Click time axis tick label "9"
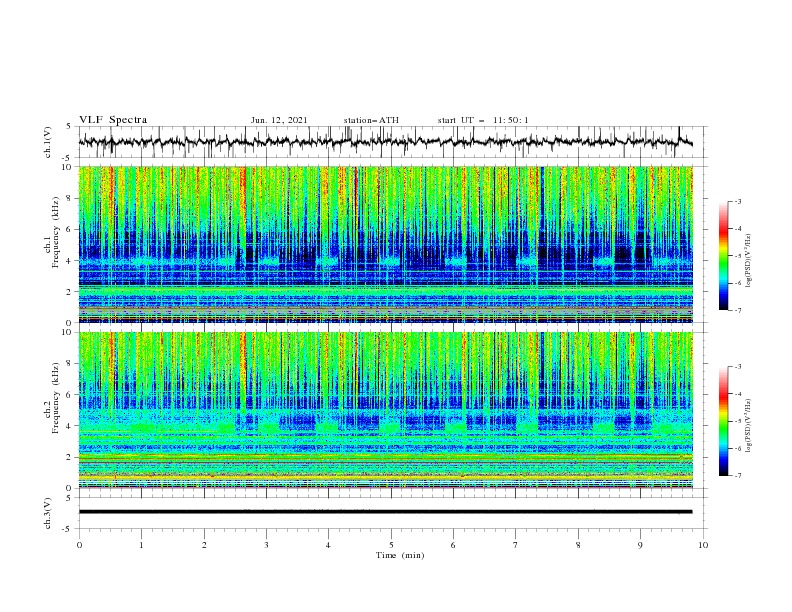Viewport: 792px width, 612px height. (x=640, y=545)
